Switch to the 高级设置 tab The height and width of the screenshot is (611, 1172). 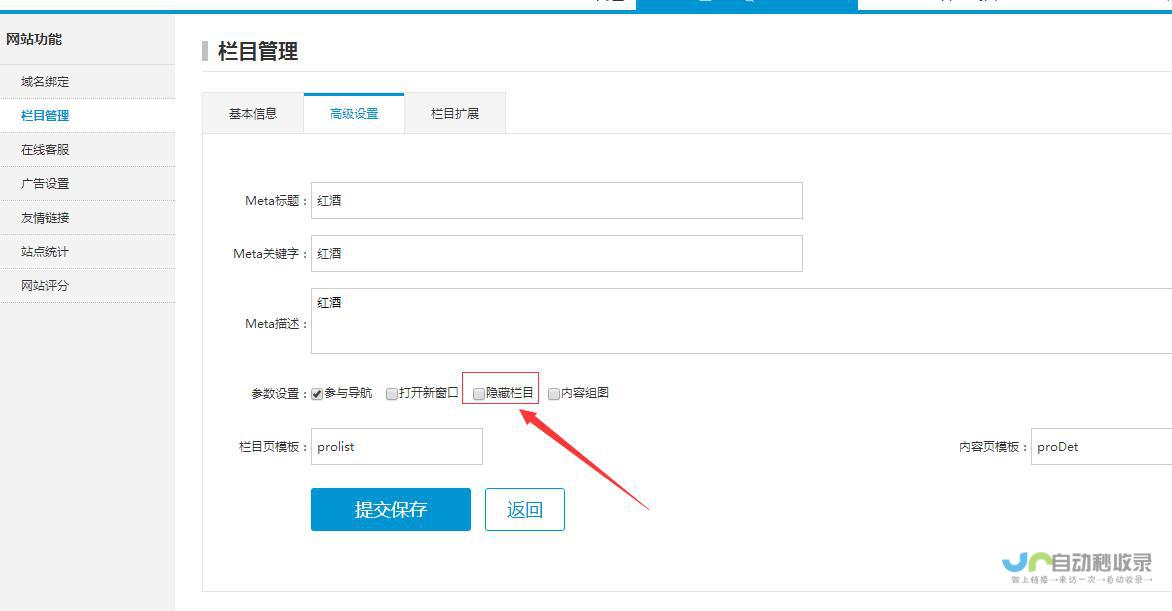point(354,114)
